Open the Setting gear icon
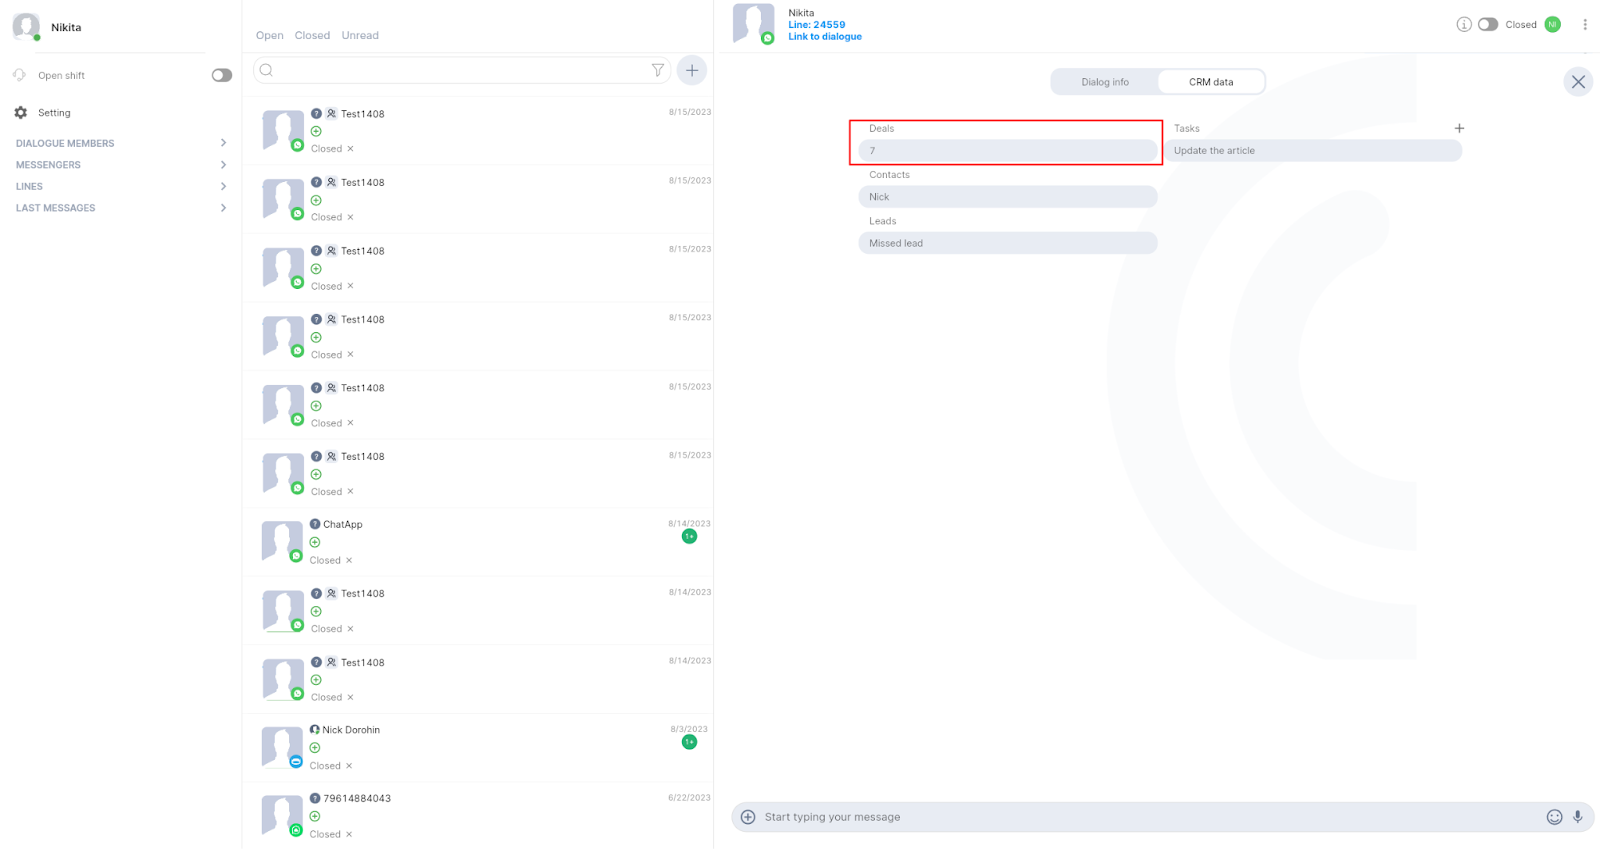The width and height of the screenshot is (1600, 849). coord(21,113)
